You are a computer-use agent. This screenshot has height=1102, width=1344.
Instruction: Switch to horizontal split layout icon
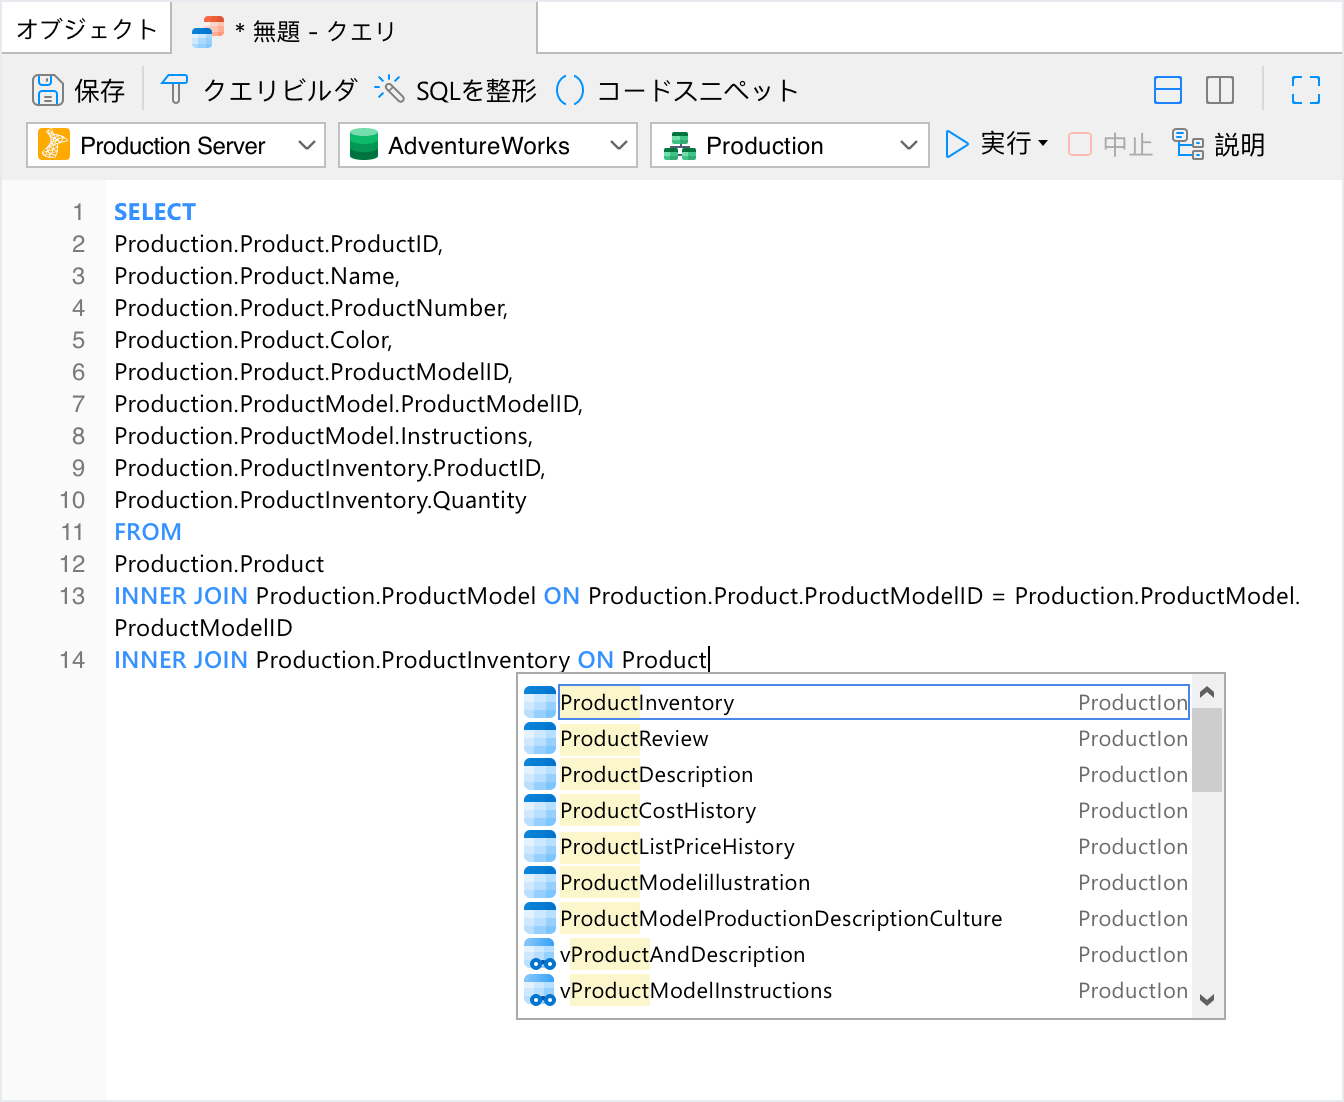1167,90
